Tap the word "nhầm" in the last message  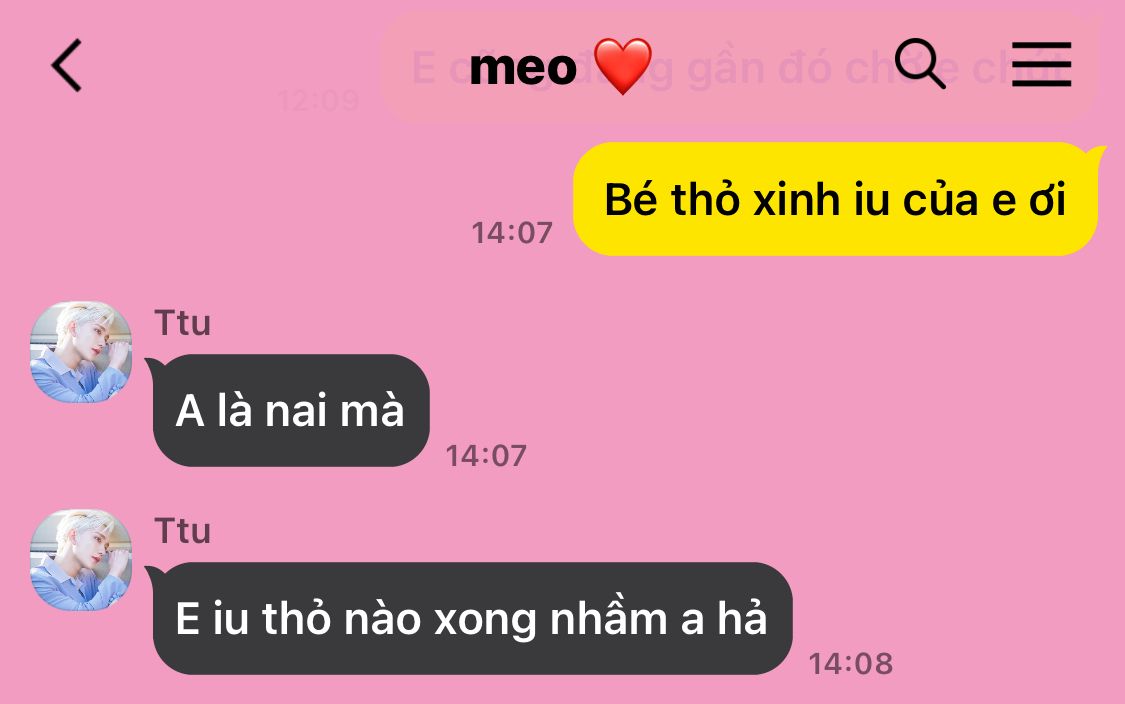[609, 619]
